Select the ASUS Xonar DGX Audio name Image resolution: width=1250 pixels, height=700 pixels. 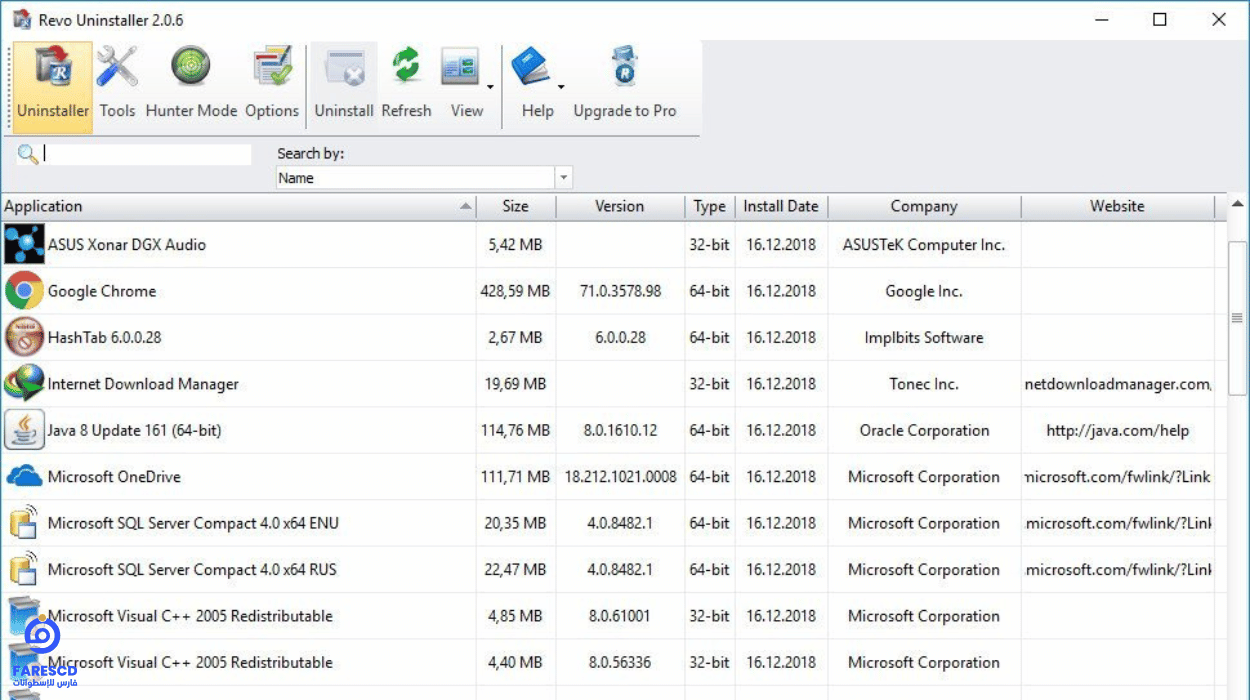(127, 244)
